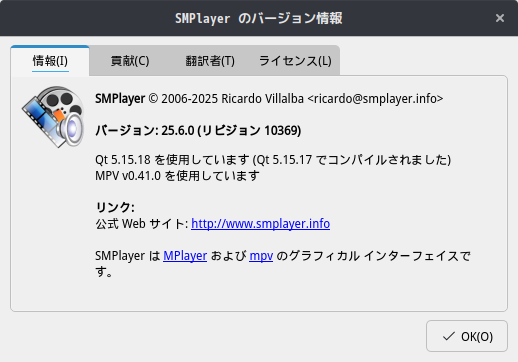Click the dialog title SMPlayer のバージョン情報
Viewport: 518px width, 362px height.
tap(259, 18)
